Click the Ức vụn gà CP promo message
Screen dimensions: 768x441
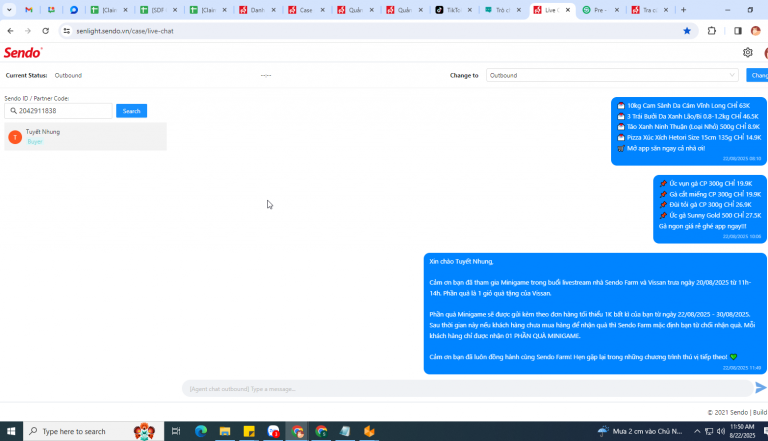pos(710,209)
